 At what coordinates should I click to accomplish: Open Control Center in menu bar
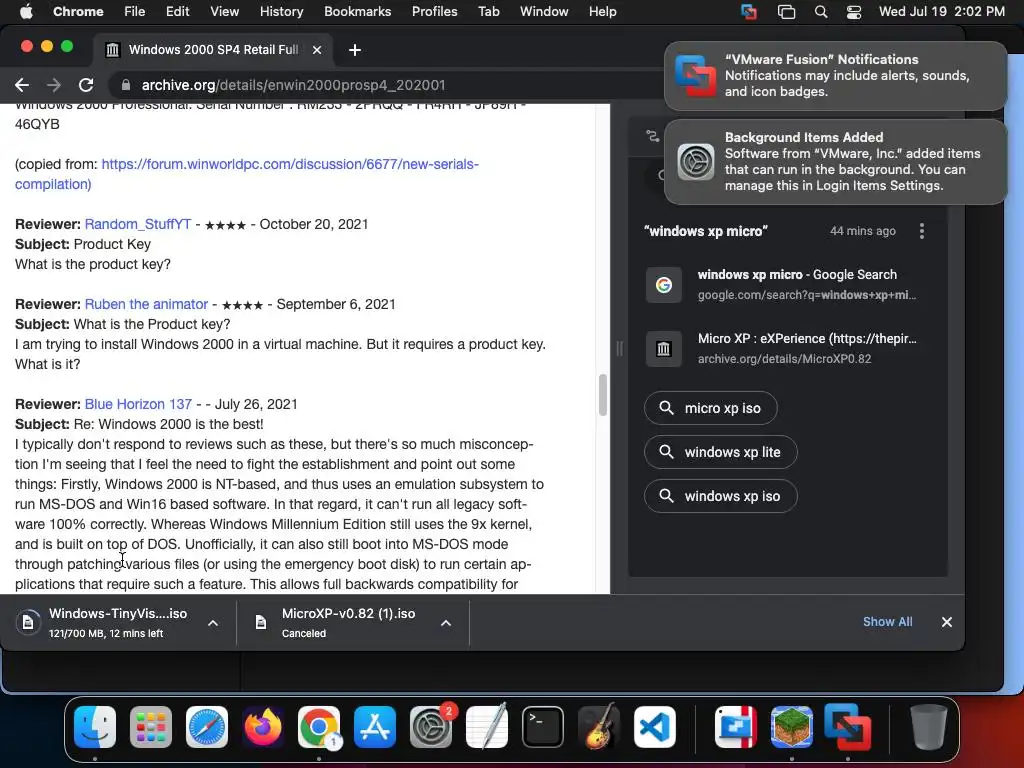(x=854, y=11)
